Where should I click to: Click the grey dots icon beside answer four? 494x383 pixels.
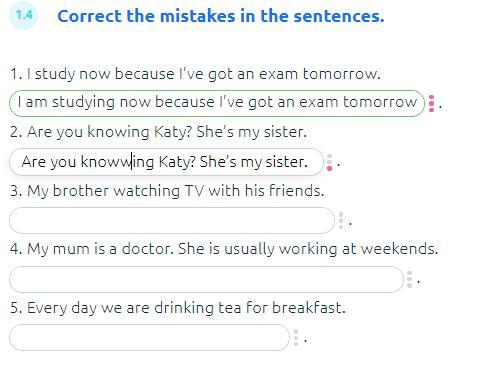tap(409, 279)
